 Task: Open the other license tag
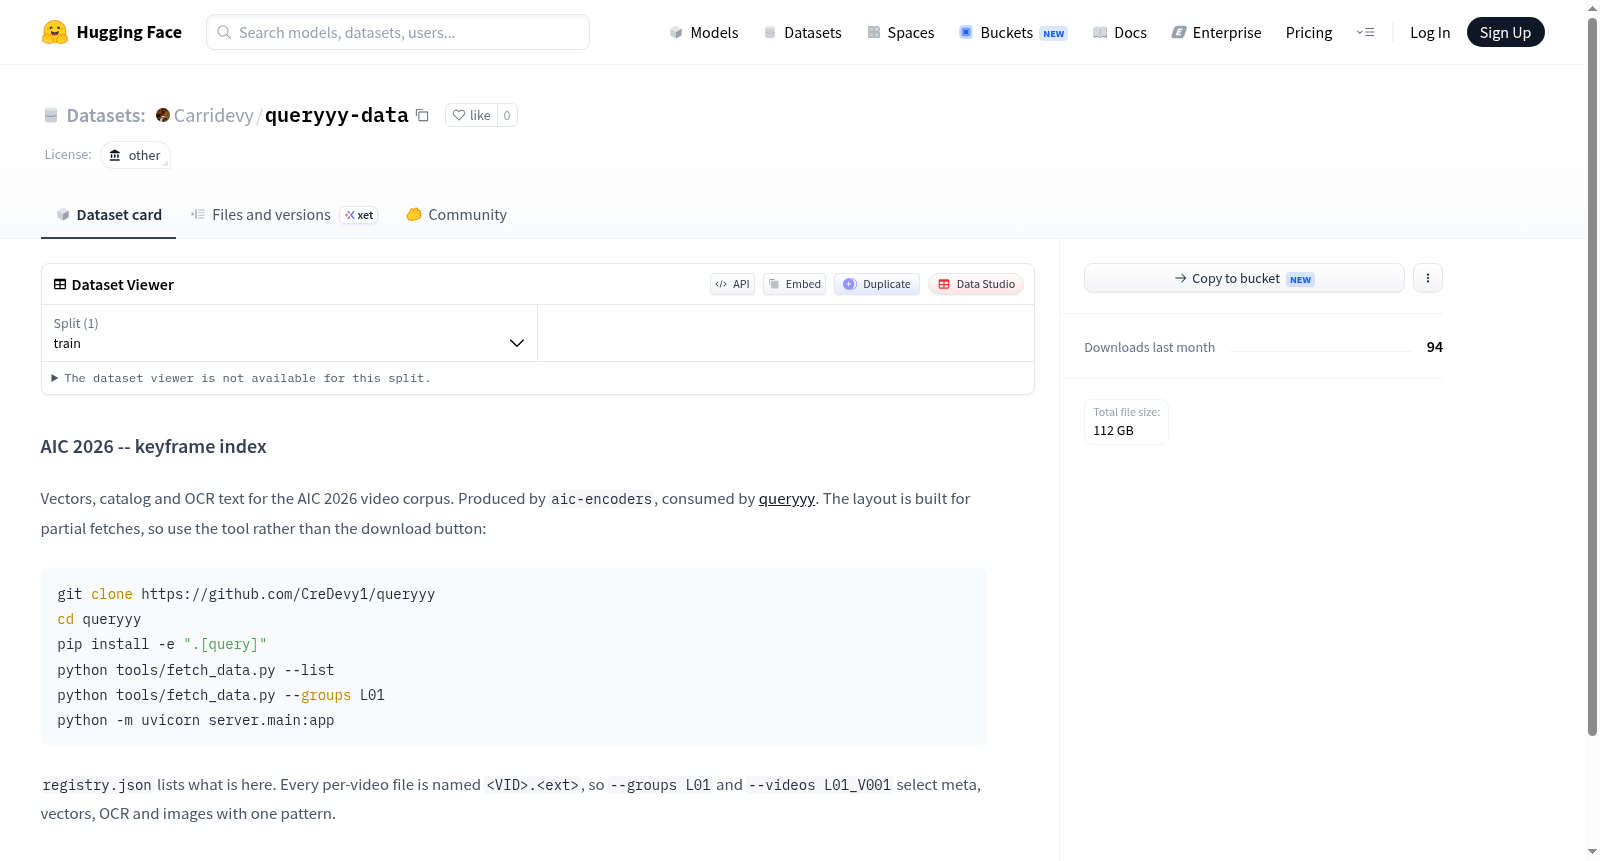(135, 155)
